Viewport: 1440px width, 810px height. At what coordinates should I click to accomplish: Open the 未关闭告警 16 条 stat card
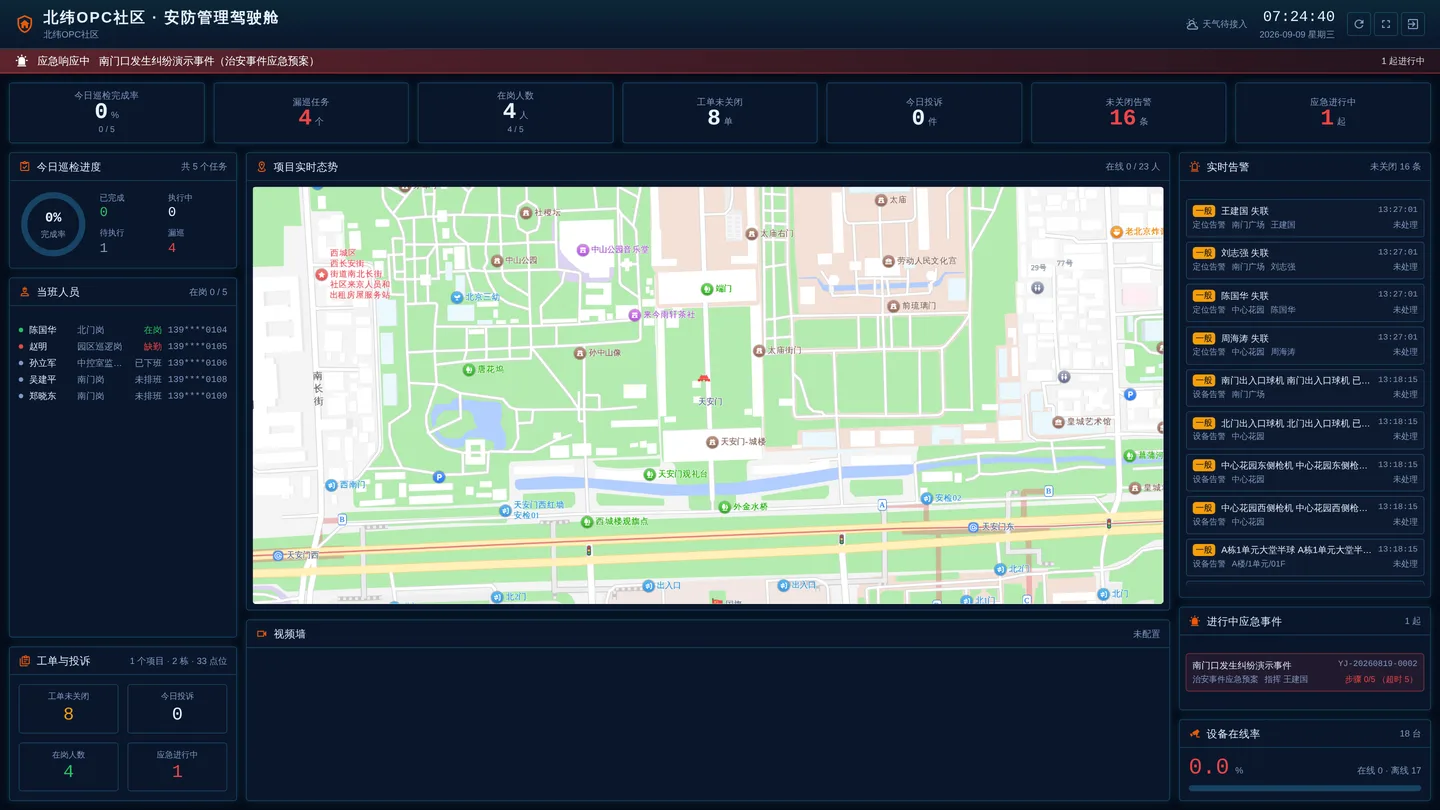tap(1128, 113)
